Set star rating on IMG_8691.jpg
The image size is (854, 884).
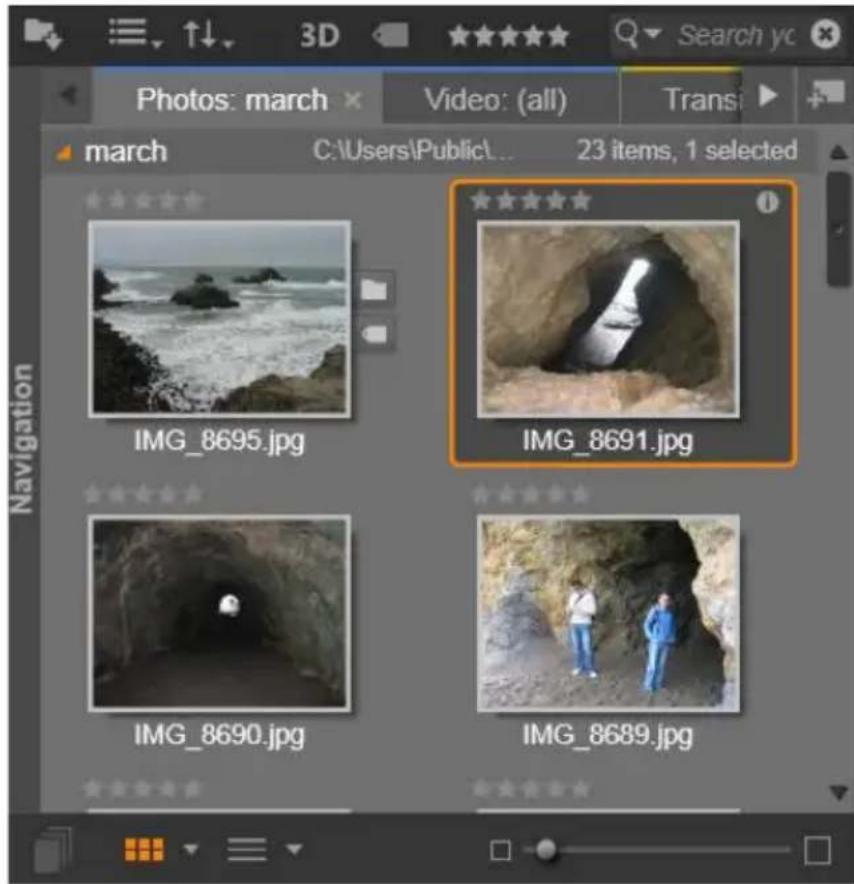click(531, 200)
